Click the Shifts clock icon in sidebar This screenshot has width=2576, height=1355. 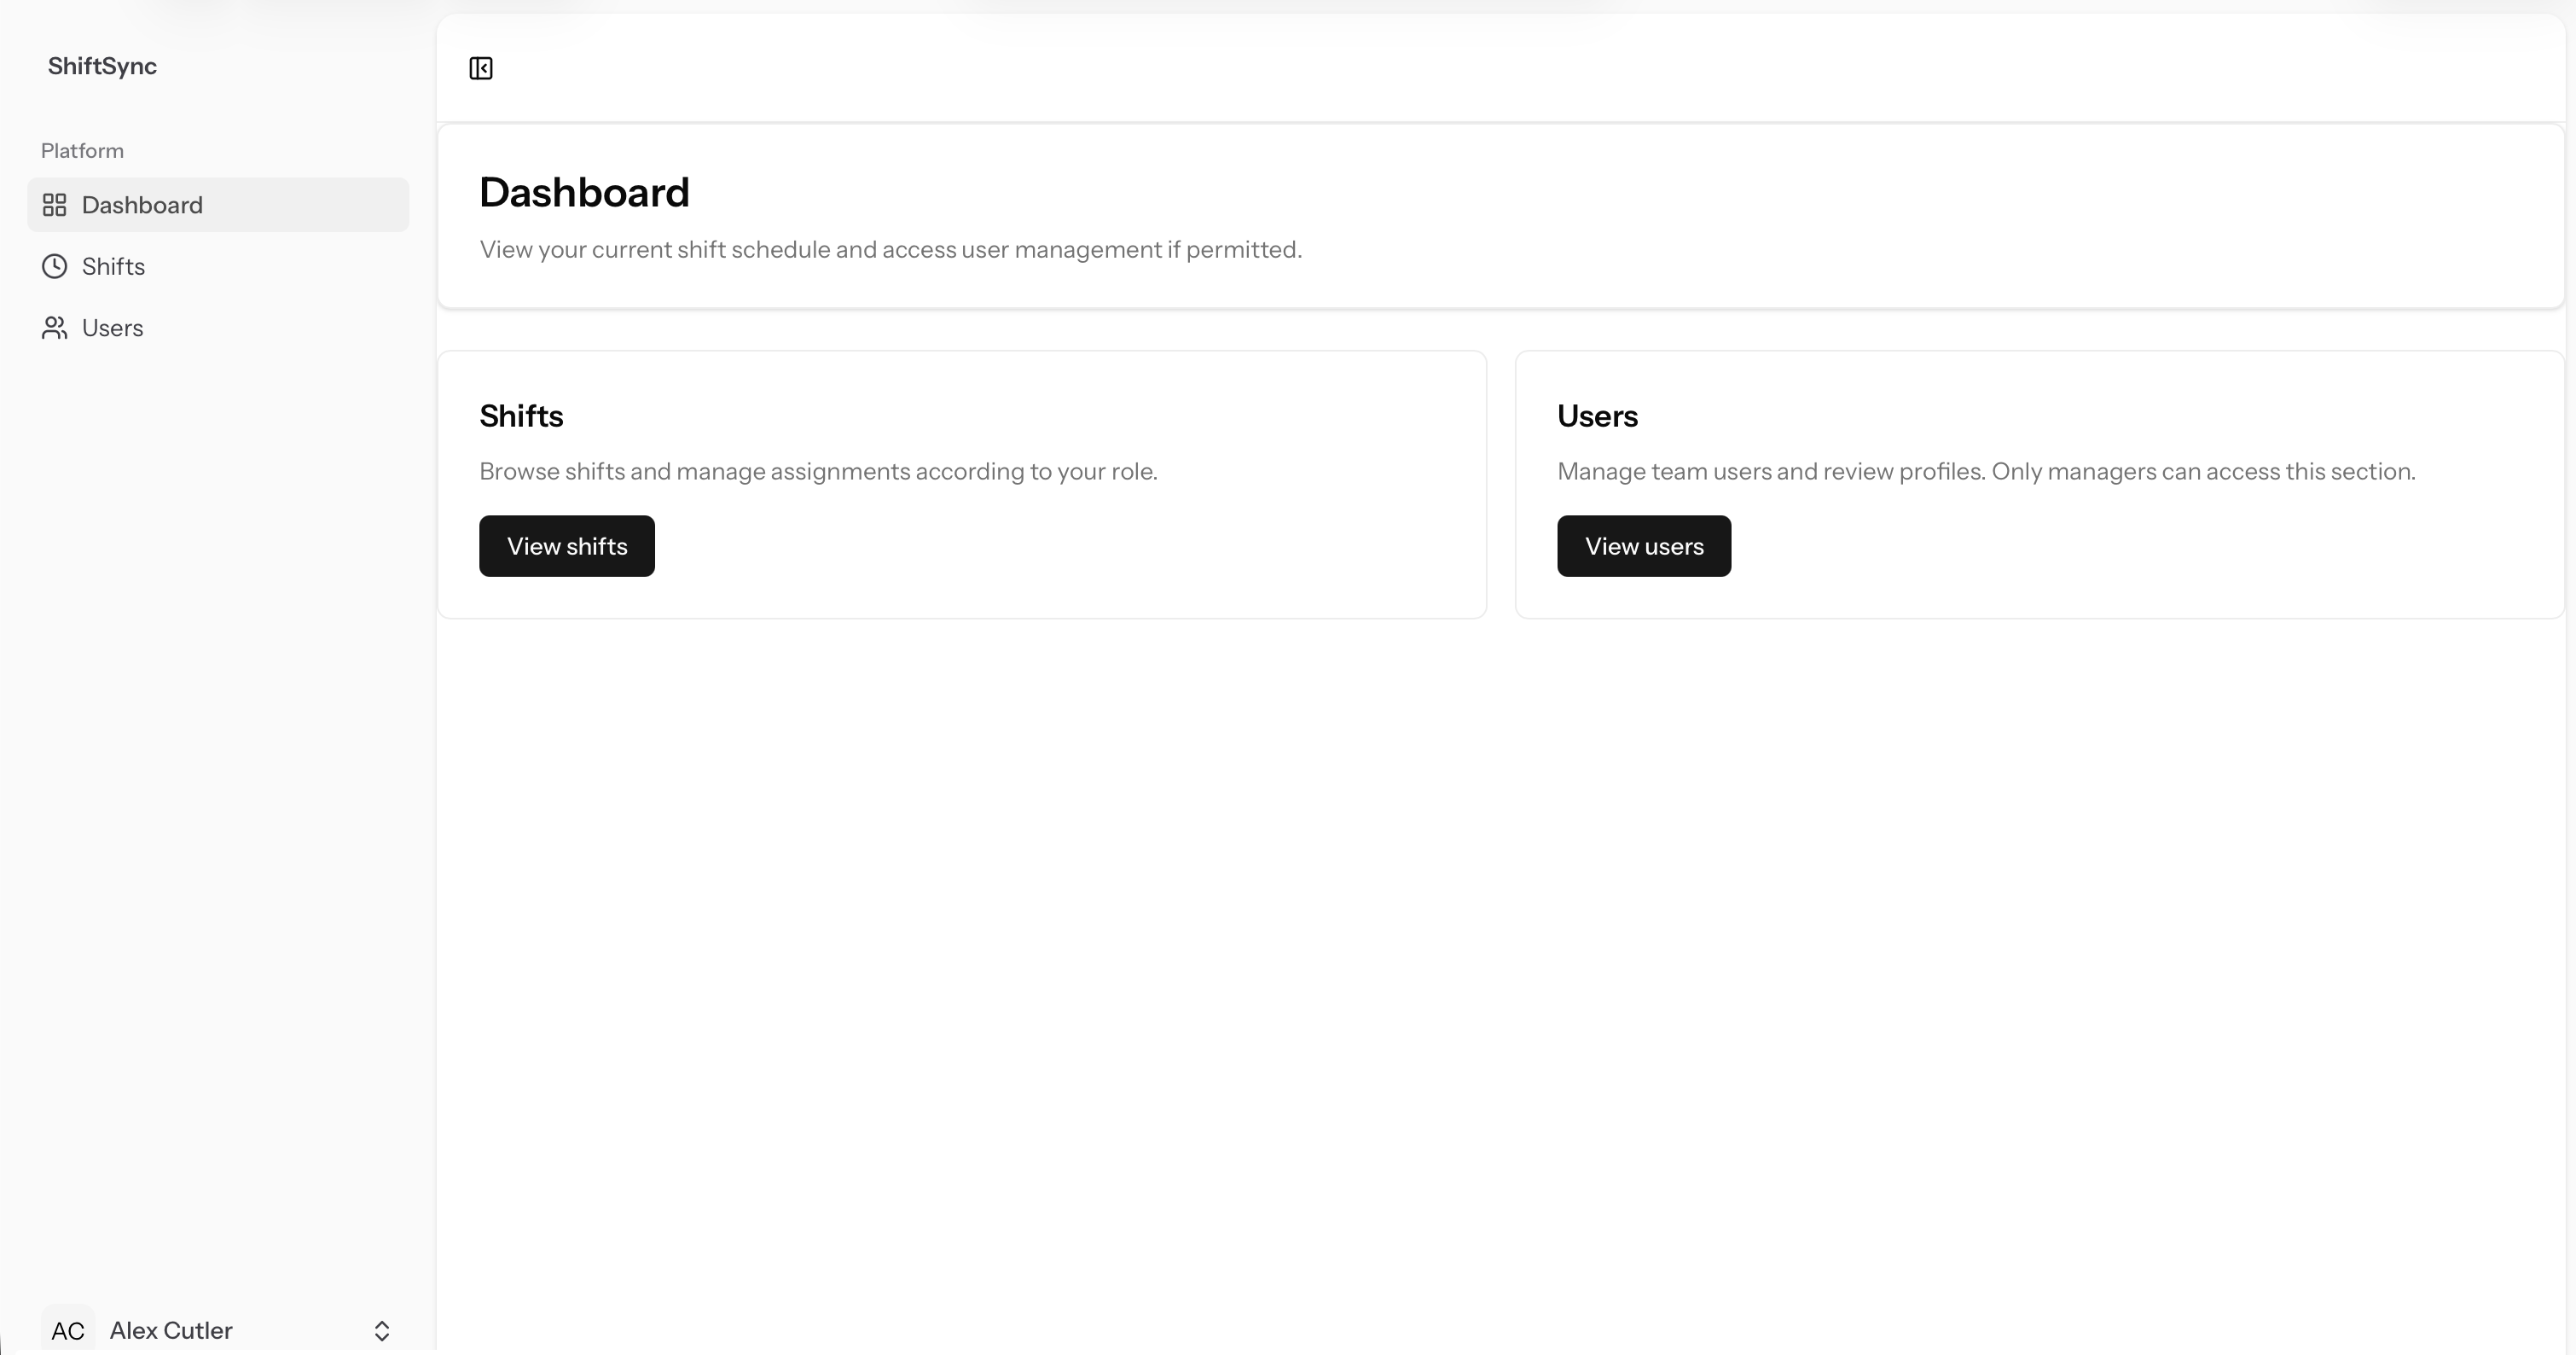pos(54,266)
